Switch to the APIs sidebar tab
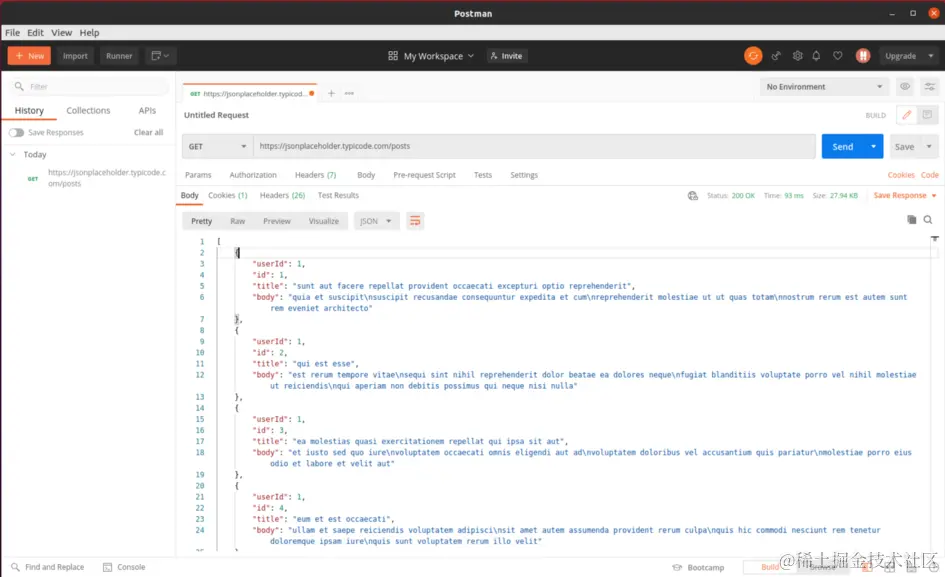This screenshot has height=577, width=945. 147,110
